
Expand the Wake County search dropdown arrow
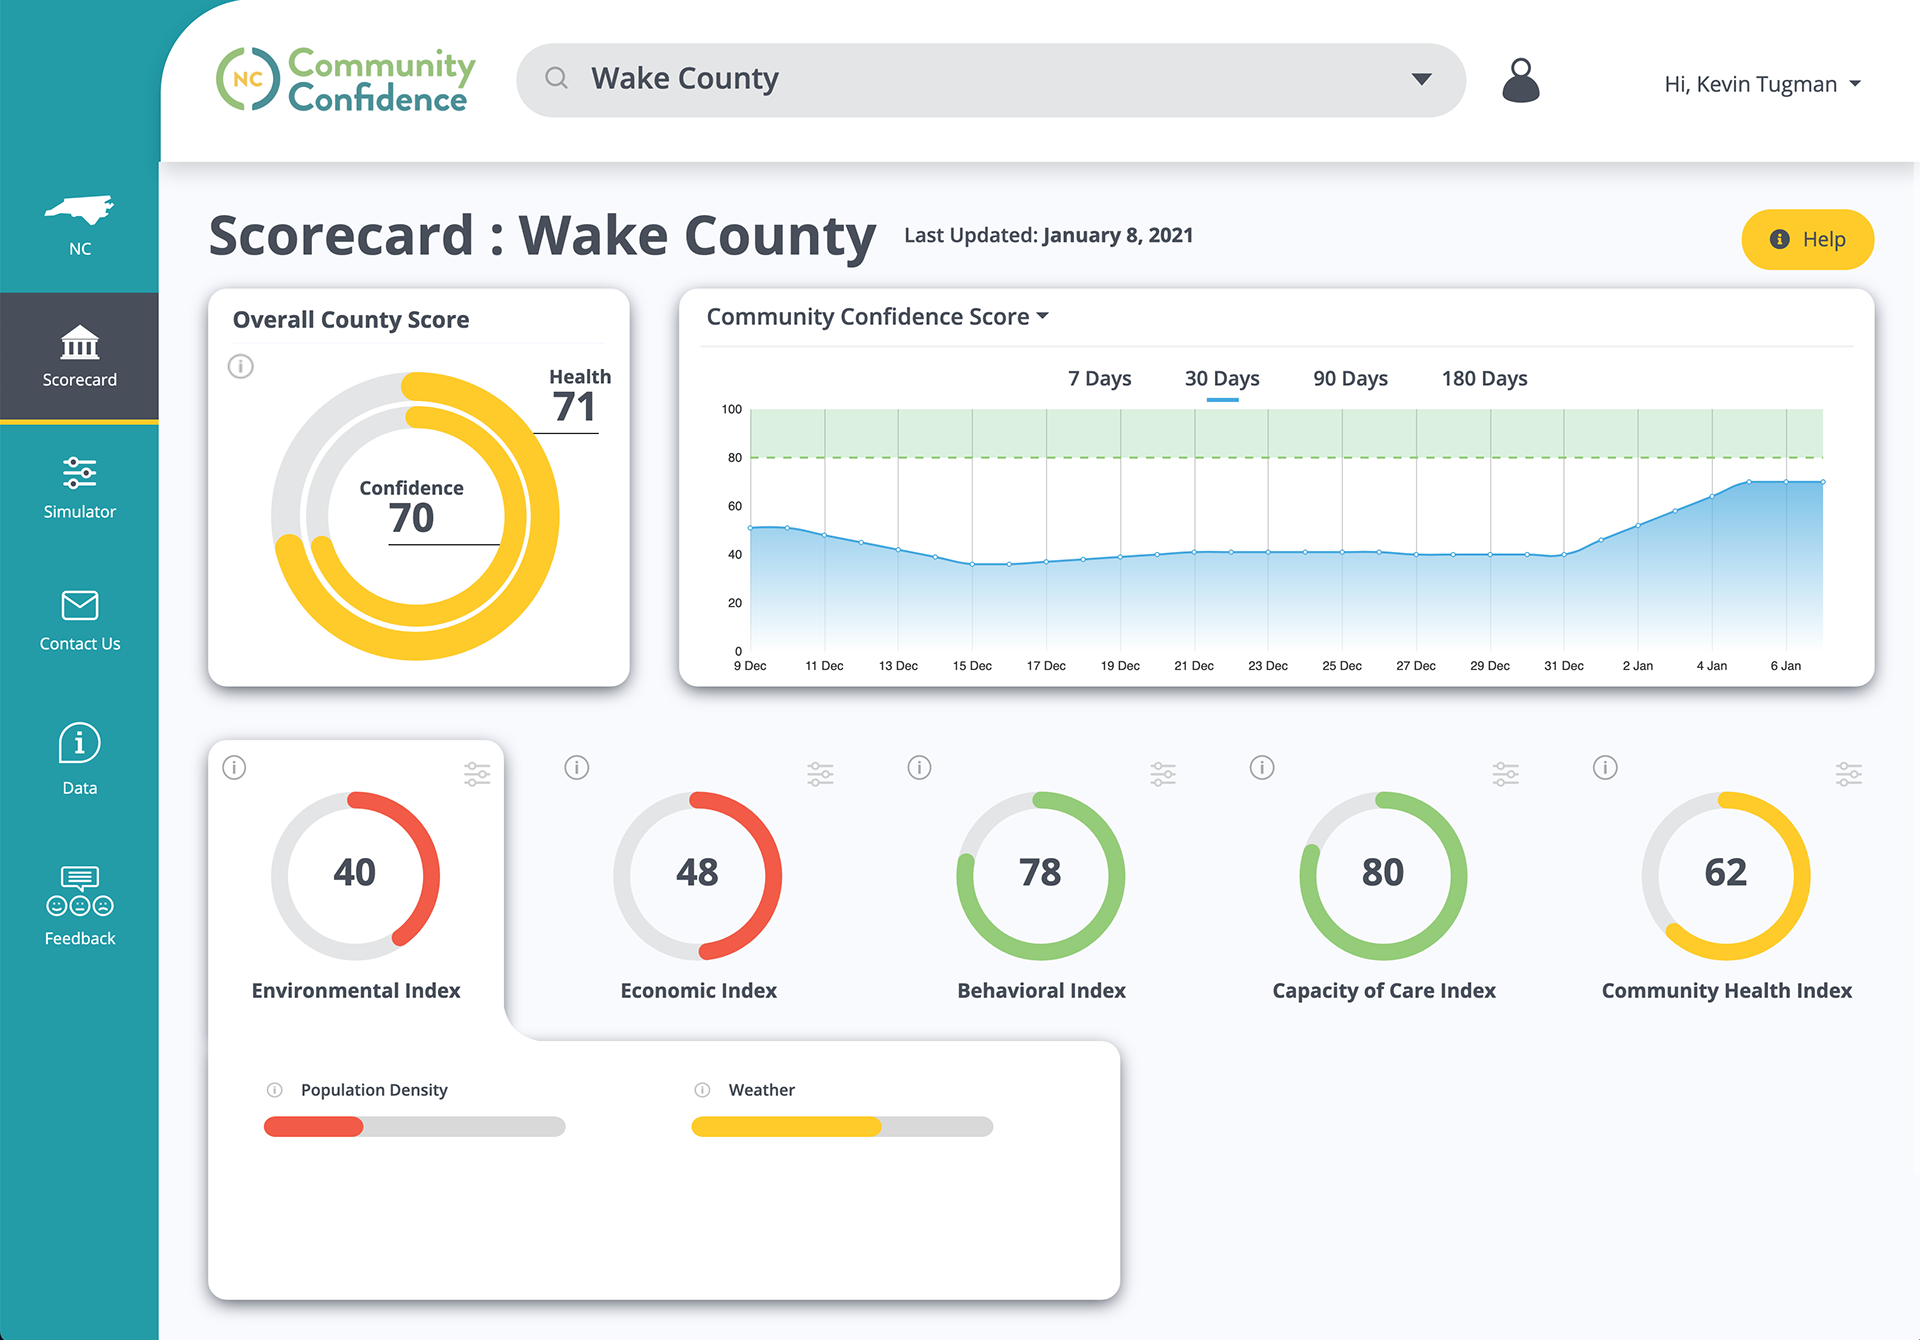(x=1421, y=79)
